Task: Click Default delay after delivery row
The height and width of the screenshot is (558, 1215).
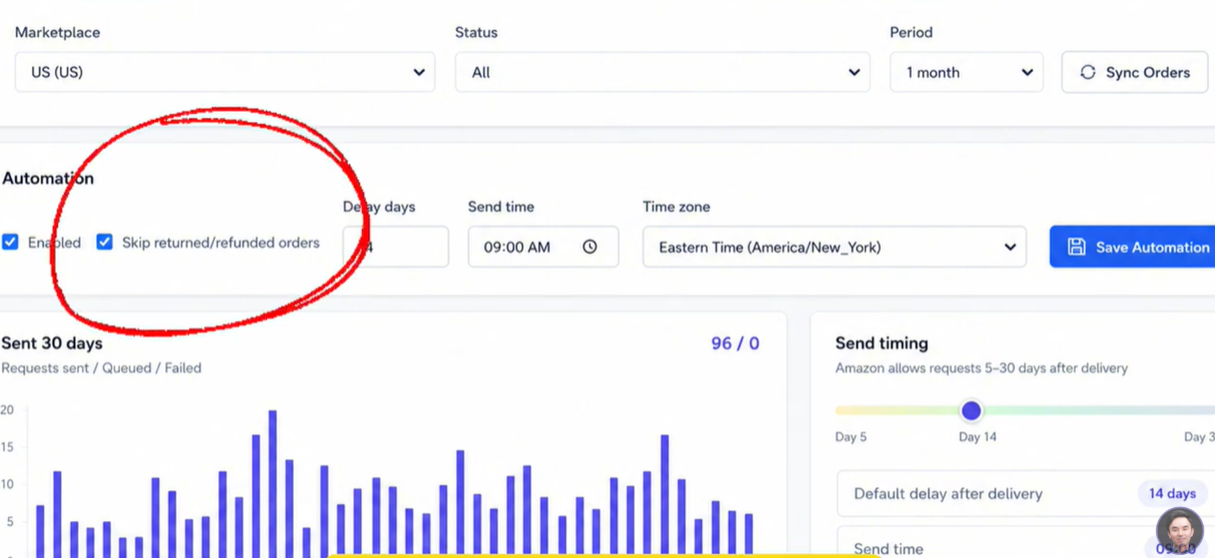Action: (1025, 494)
